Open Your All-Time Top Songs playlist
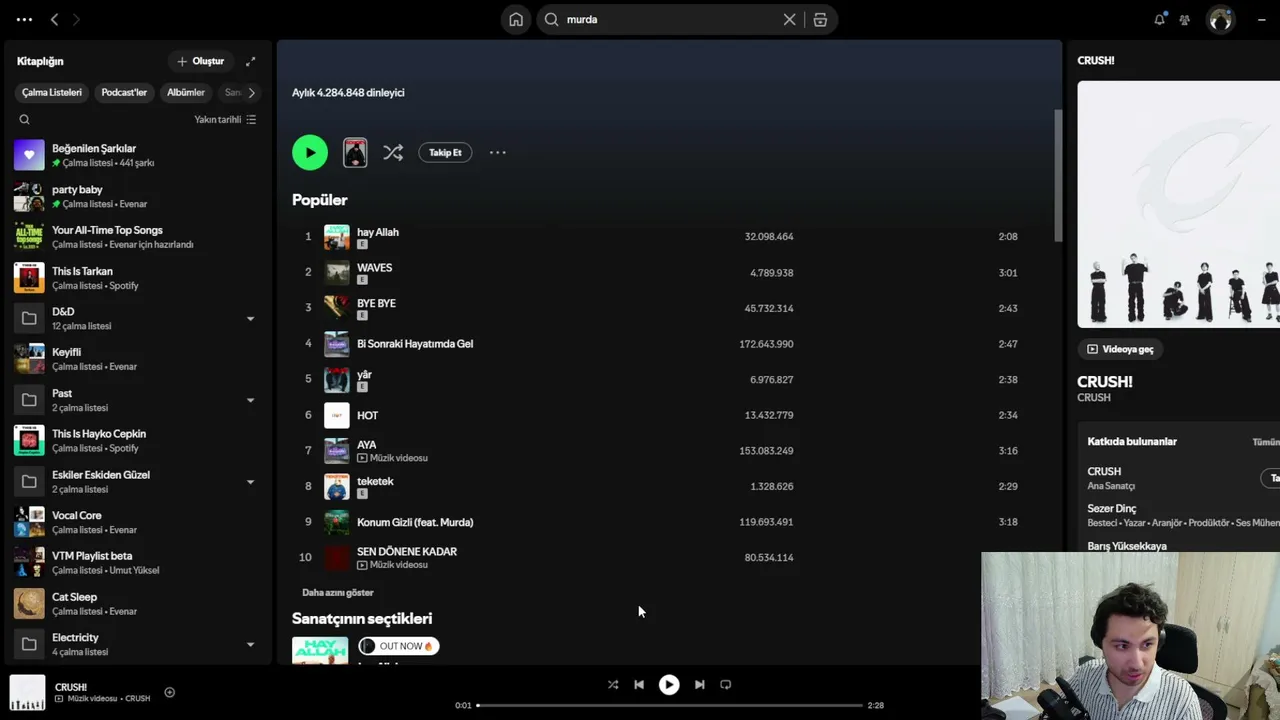The width and height of the screenshot is (1280, 720). click(138, 237)
